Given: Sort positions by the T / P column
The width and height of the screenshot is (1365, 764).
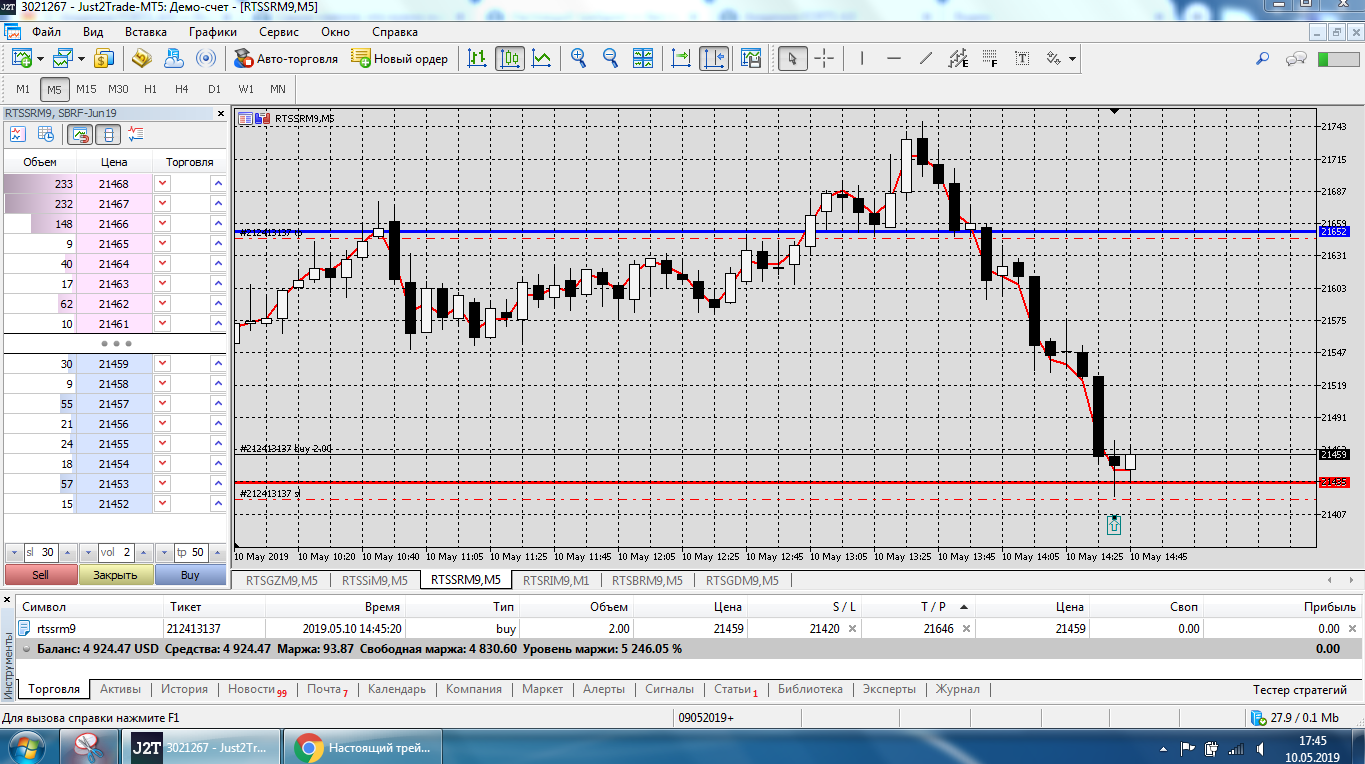Looking at the screenshot, I should pyautogui.click(x=932, y=607).
